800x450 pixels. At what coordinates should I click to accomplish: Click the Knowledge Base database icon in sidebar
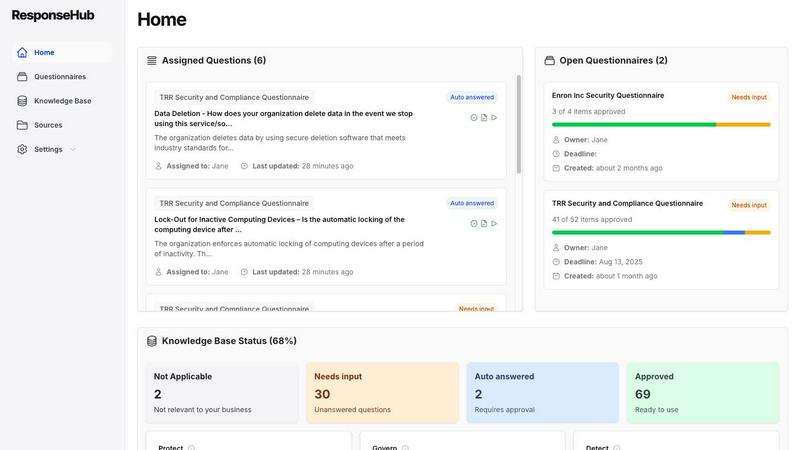[x=22, y=101]
